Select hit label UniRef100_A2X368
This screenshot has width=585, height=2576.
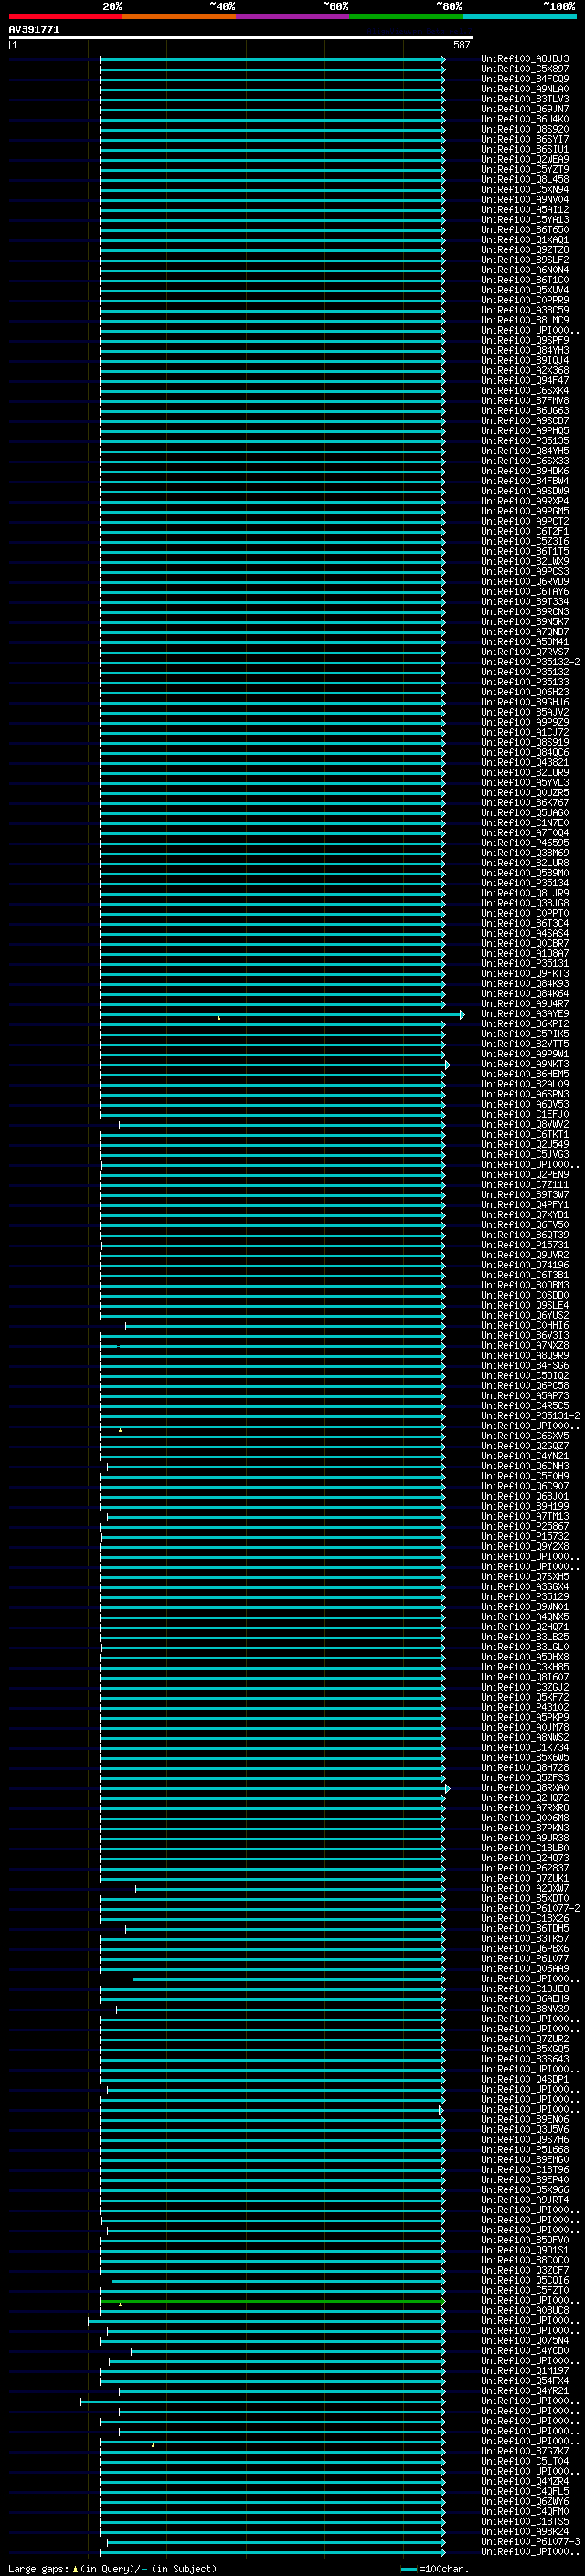[525, 371]
